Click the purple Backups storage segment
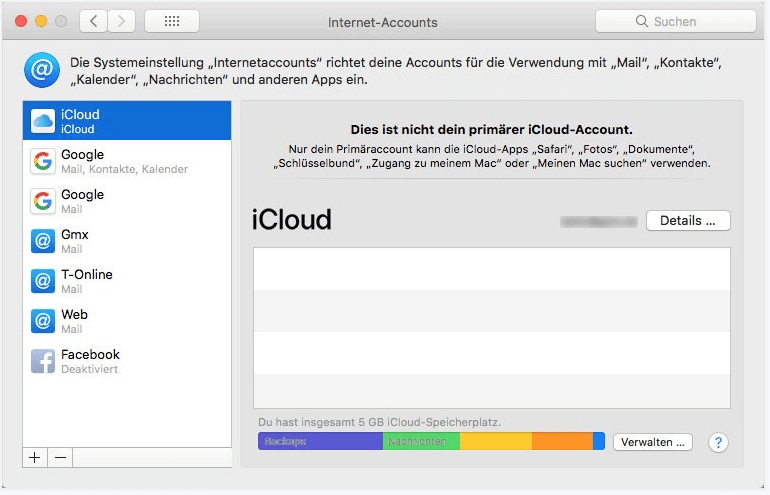The width and height of the screenshot is (770, 495). tap(319, 441)
